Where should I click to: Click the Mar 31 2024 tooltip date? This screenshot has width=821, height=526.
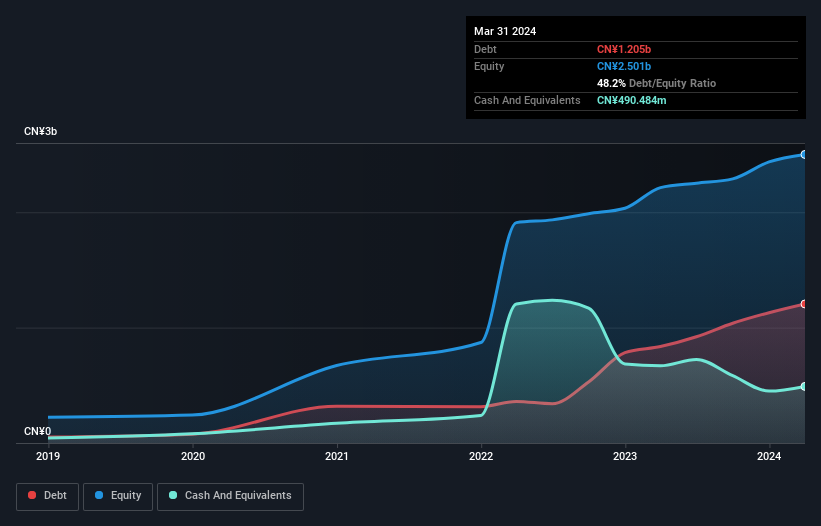505,31
